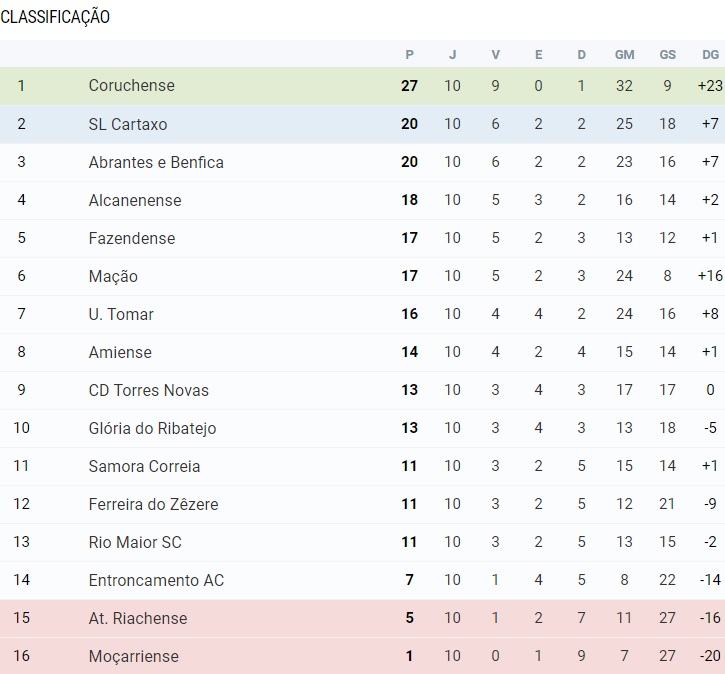Open the SL Cartaxo team link
Screen dimensions: 725x674
(x=128, y=124)
